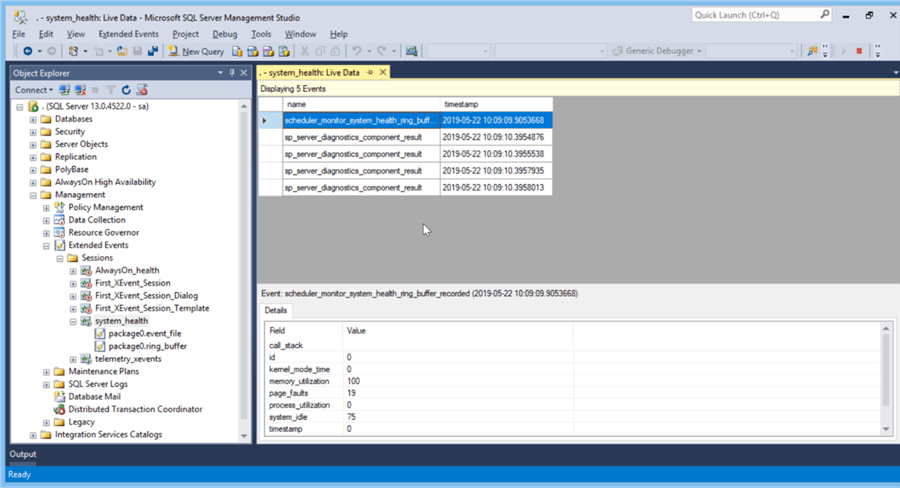Click the Details pane scroll down arrow
Screen dimensions: 900x488
pyautogui.click(x=886, y=429)
